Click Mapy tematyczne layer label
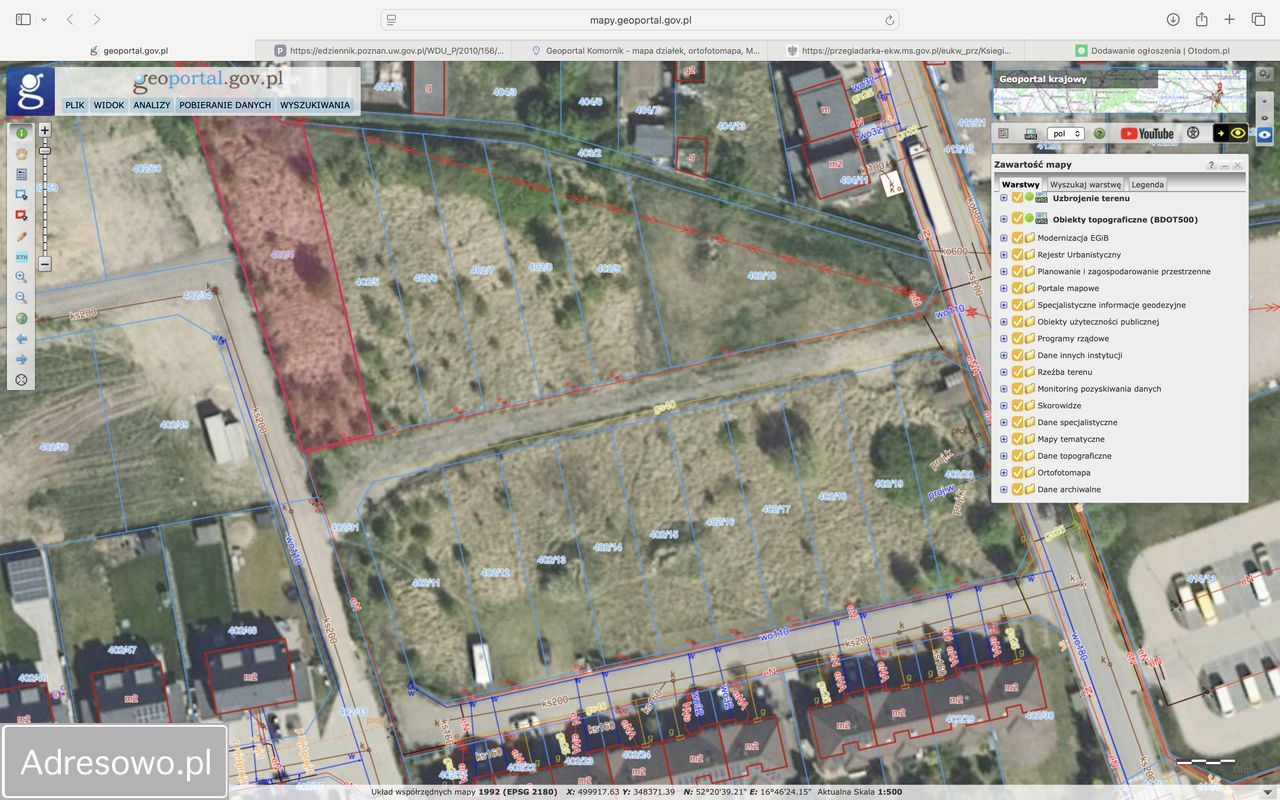 (x=1071, y=439)
